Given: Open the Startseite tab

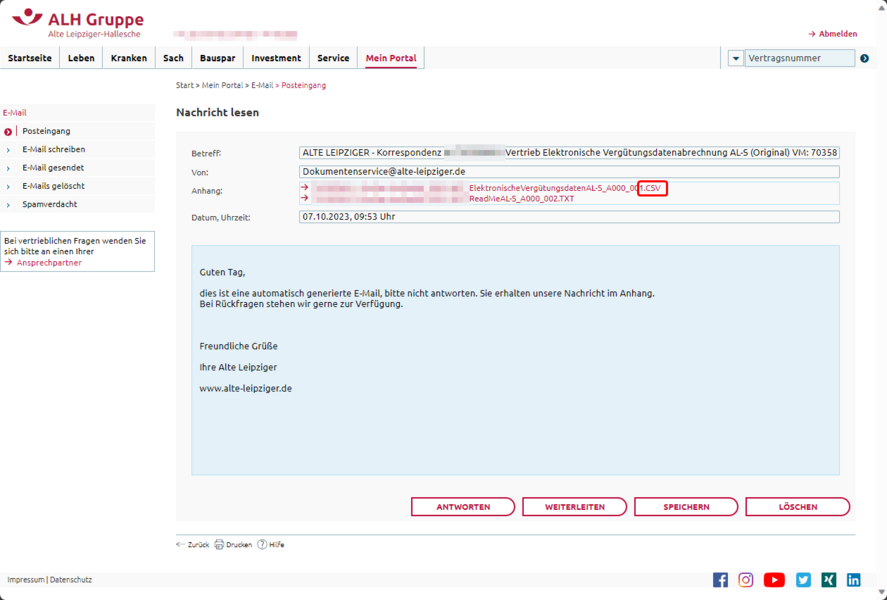Looking at the screenshot, I should coord(30,58).
